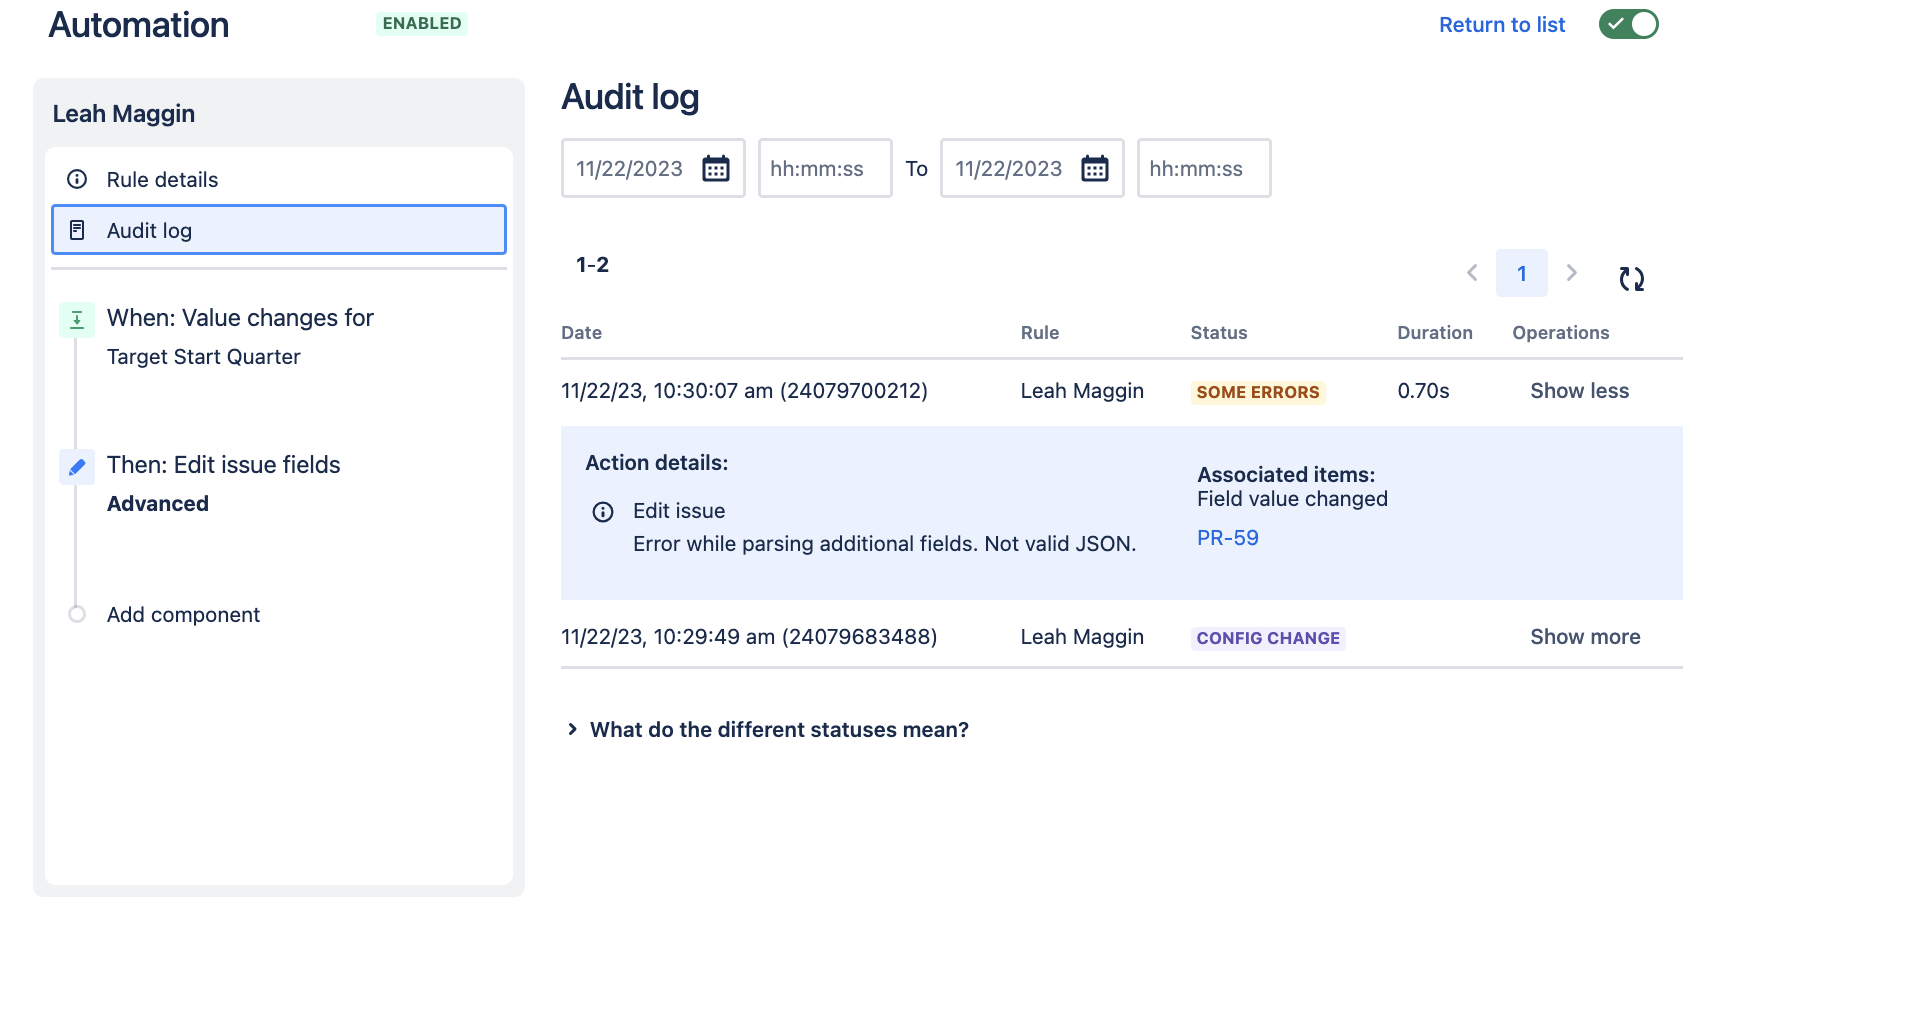The width and height of the screenshot is (1926, 1014).
Task: Click the Return to list link
Action: (x=1502, y=24)
